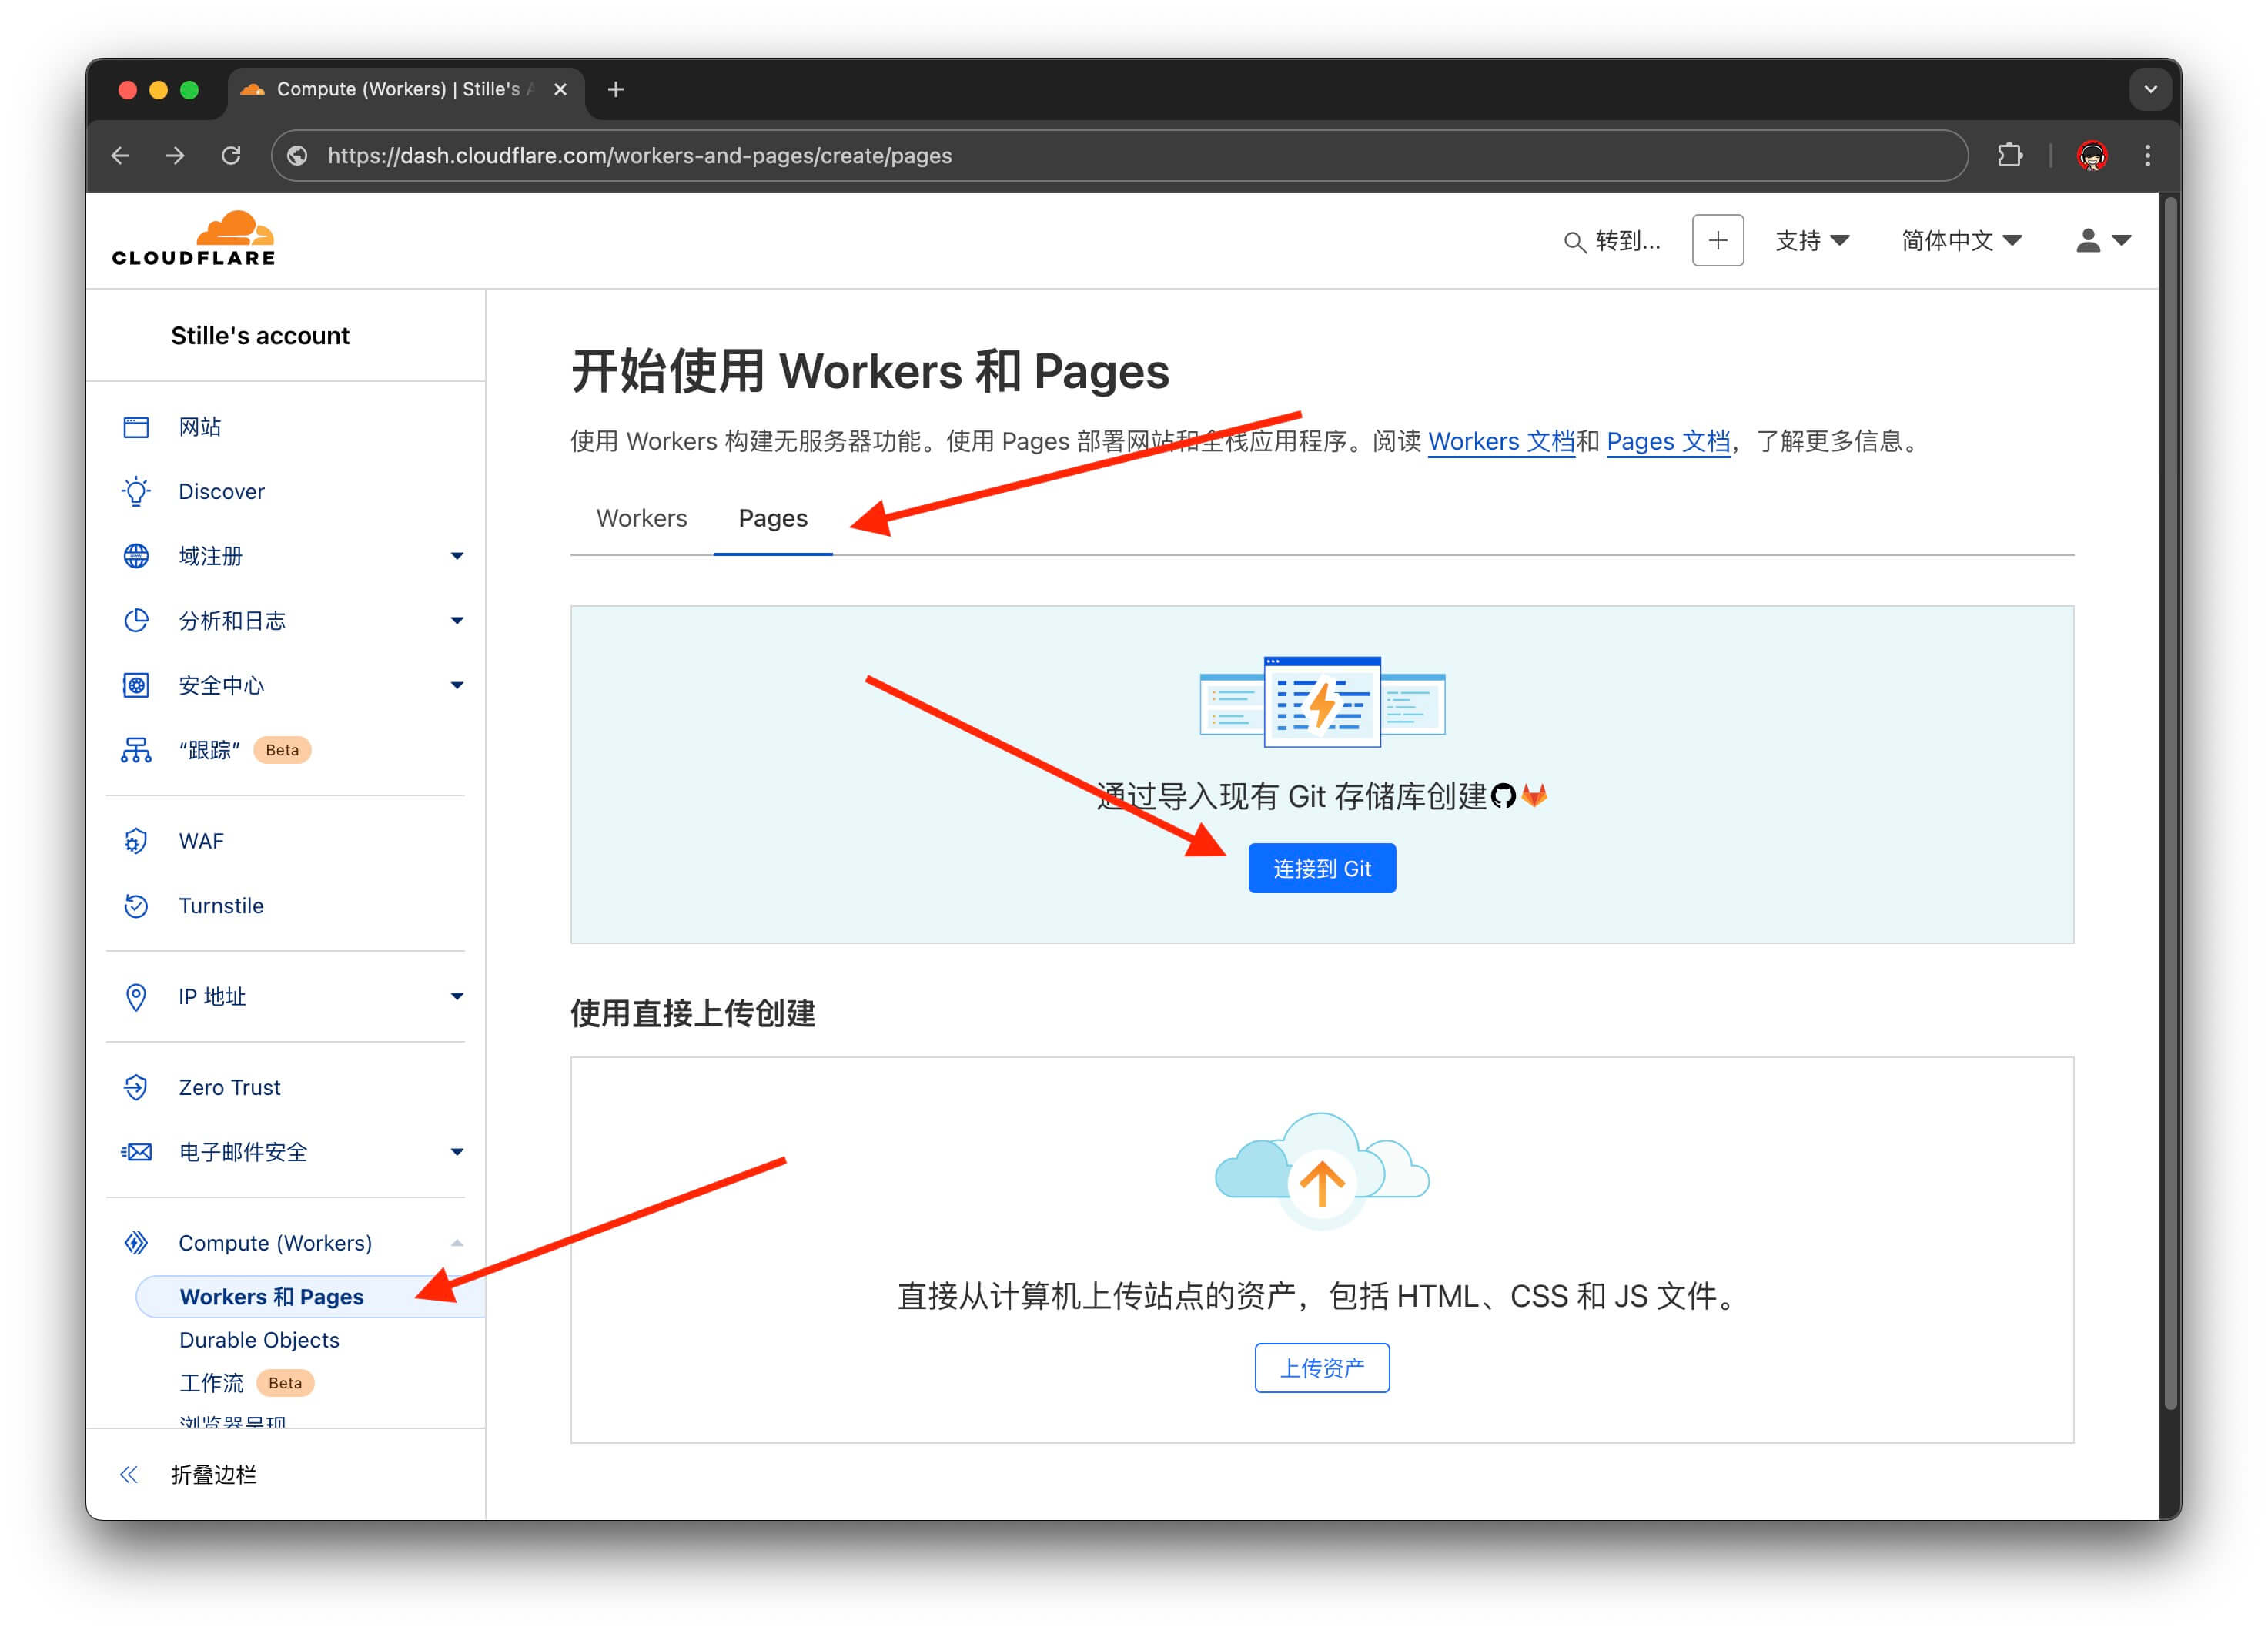Image resolution: width=2268 pixels, height=1634 pixels.
Task: Click the site info icon in address bar
Action: coord(297,156)
